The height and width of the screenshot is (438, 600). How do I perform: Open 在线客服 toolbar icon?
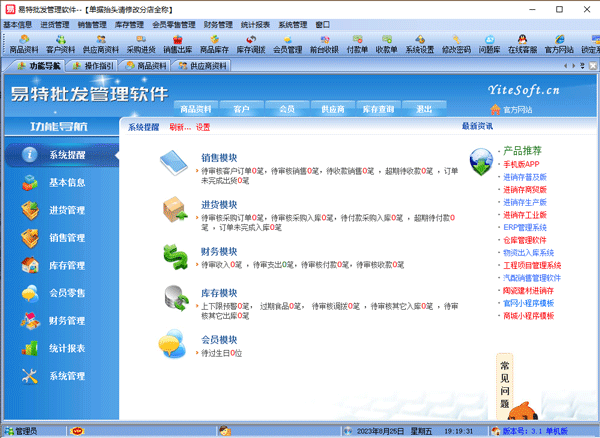click(522, 44)
